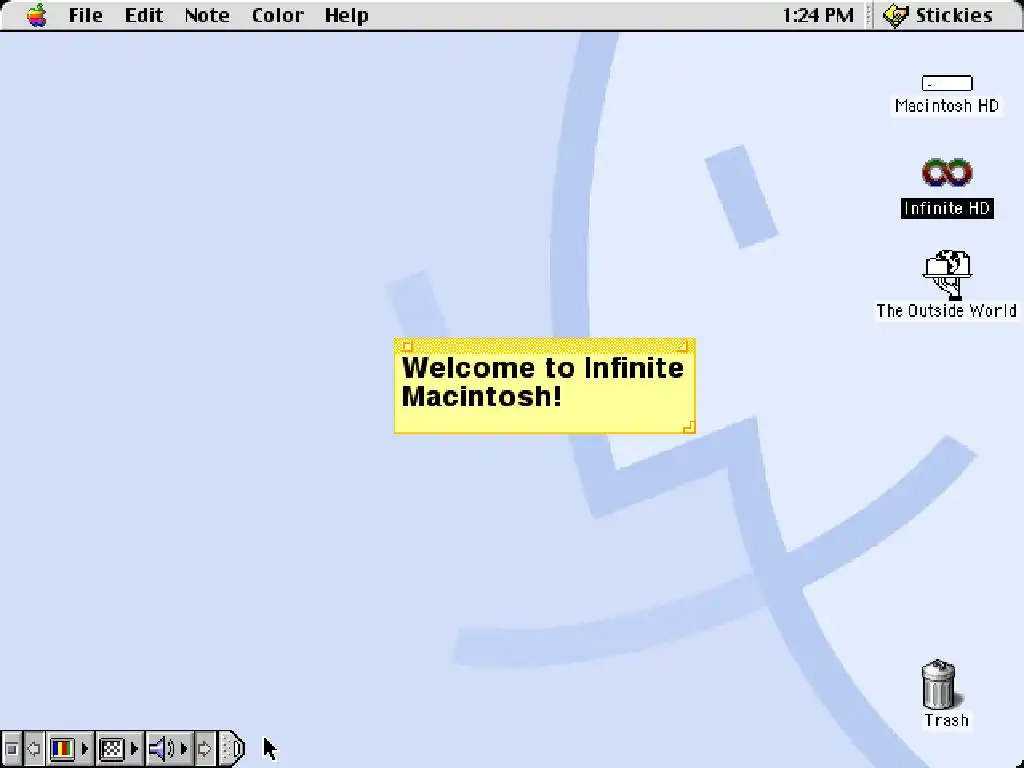Screen dimensions: 1024x768
Task: Click the sticky note's close box
Action: click(x=407, y=346)
